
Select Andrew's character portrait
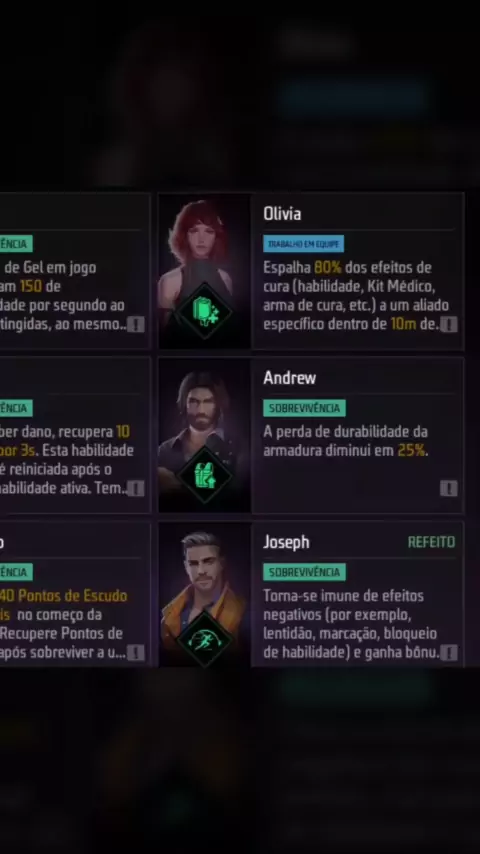204,435
